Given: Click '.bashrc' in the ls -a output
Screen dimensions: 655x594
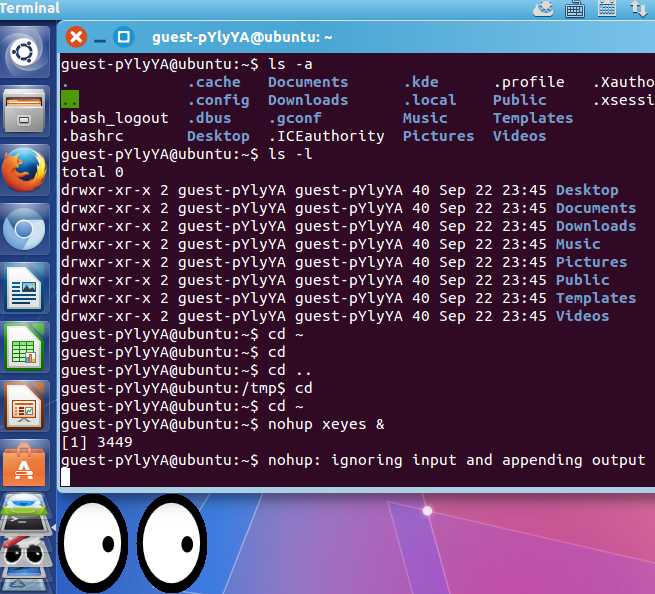Looking at the screenshot, I should [x=92, y=136].
